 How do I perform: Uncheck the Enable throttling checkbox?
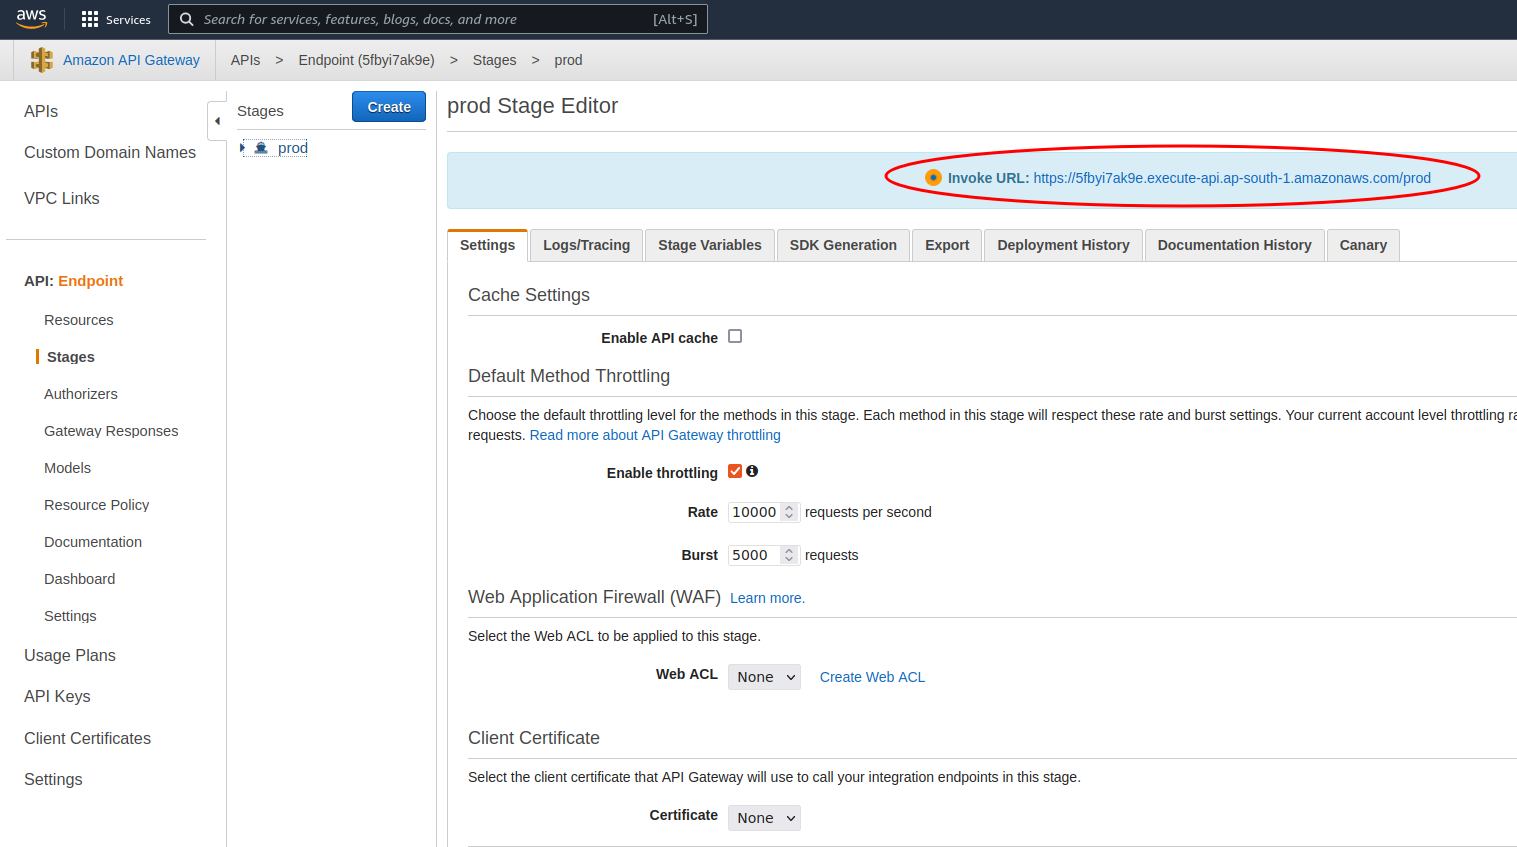click(x=735, y=471)
